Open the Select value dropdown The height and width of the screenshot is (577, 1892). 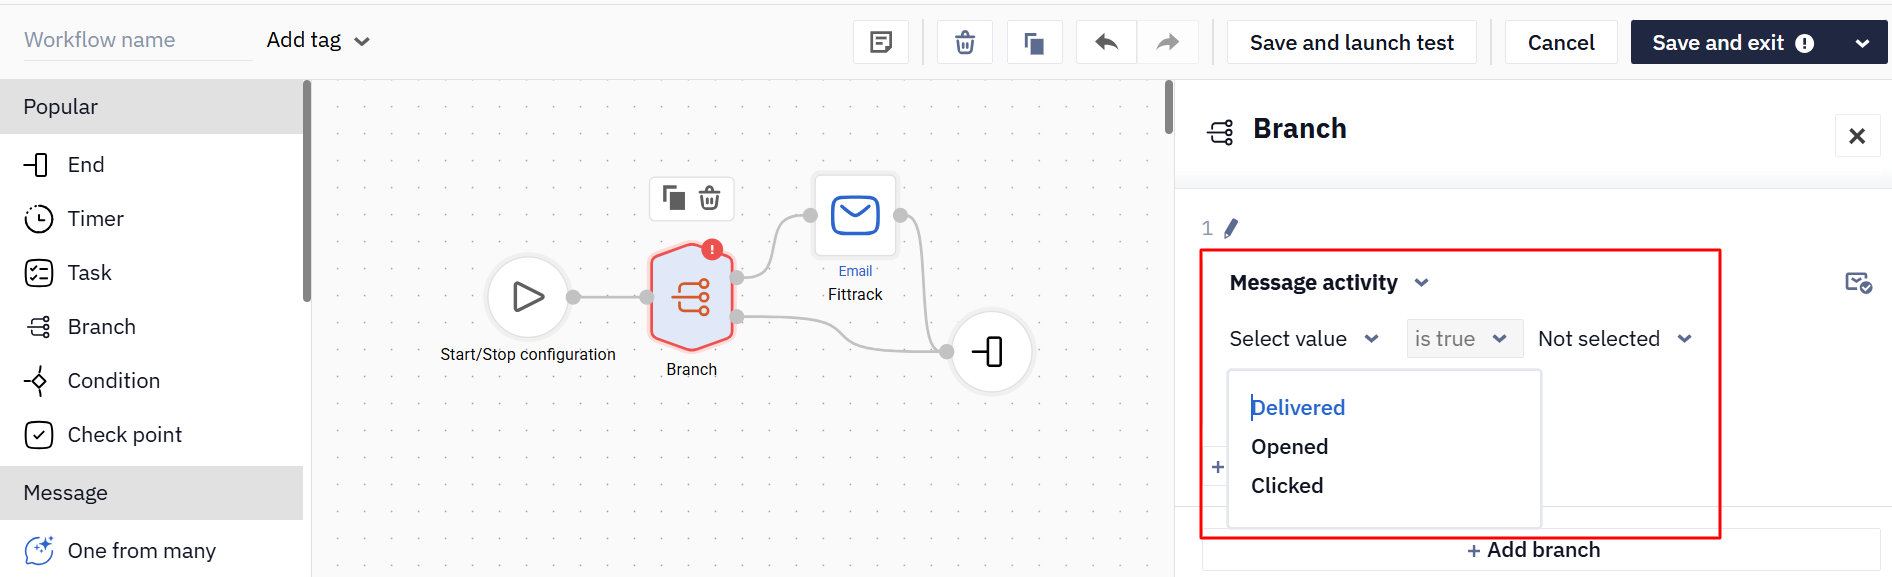tap(1304, 339)
